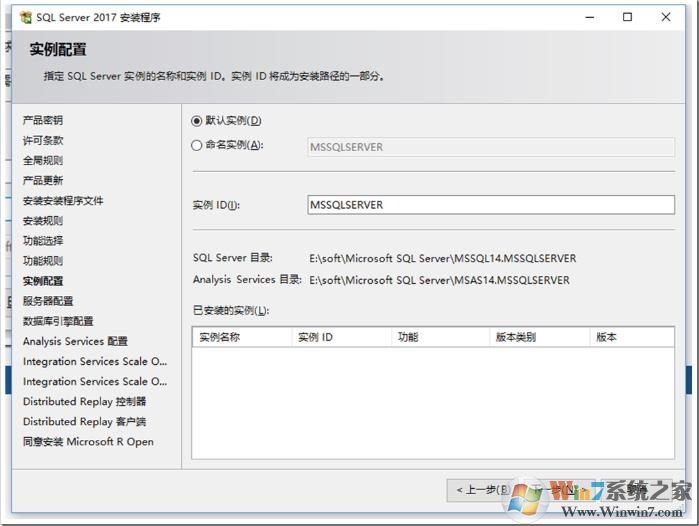Viewport: 699px width, 526px height.
Task: Go to 产品更新 step in sidebar
Action: [43, 181]
